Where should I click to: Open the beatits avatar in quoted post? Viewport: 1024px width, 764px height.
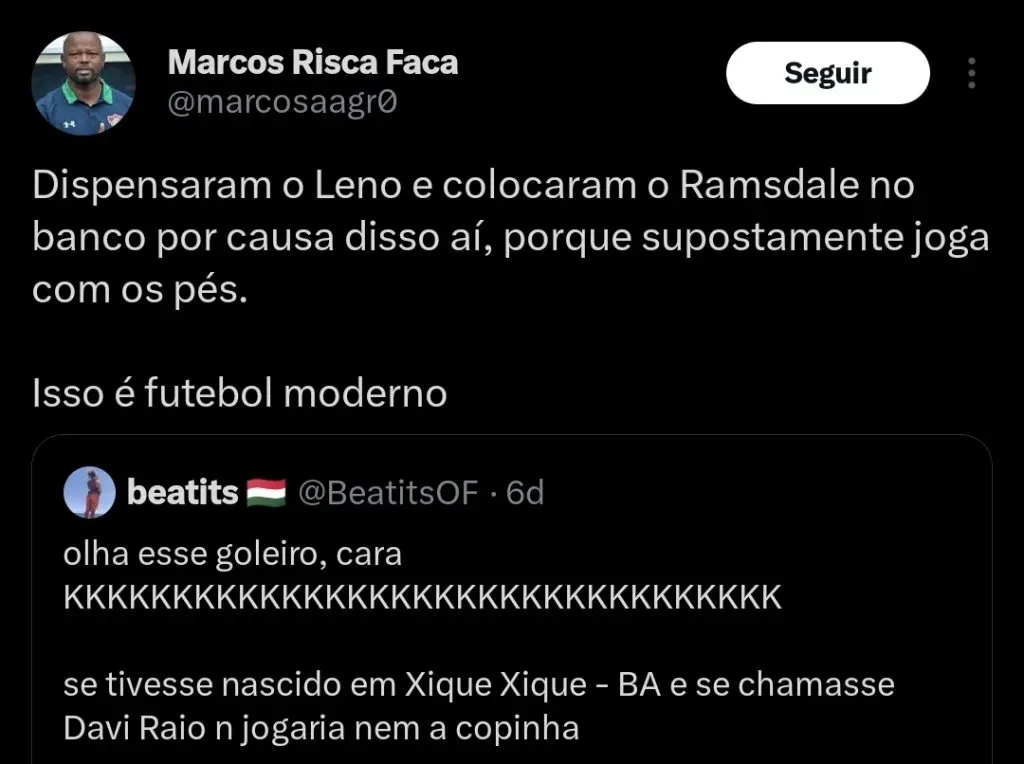coord(89,492)
